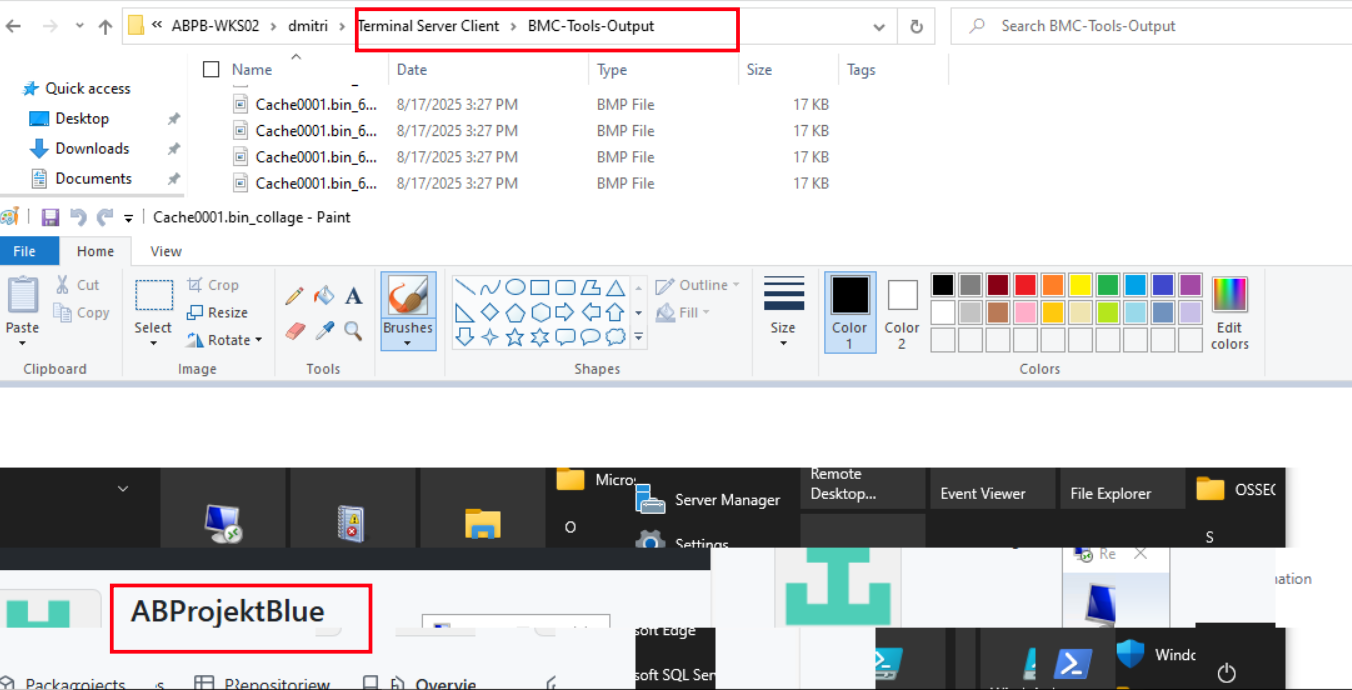Refresh the BMC-Tools-Output folder
The width and height of the screenshot is (1352, 690).
916,27
